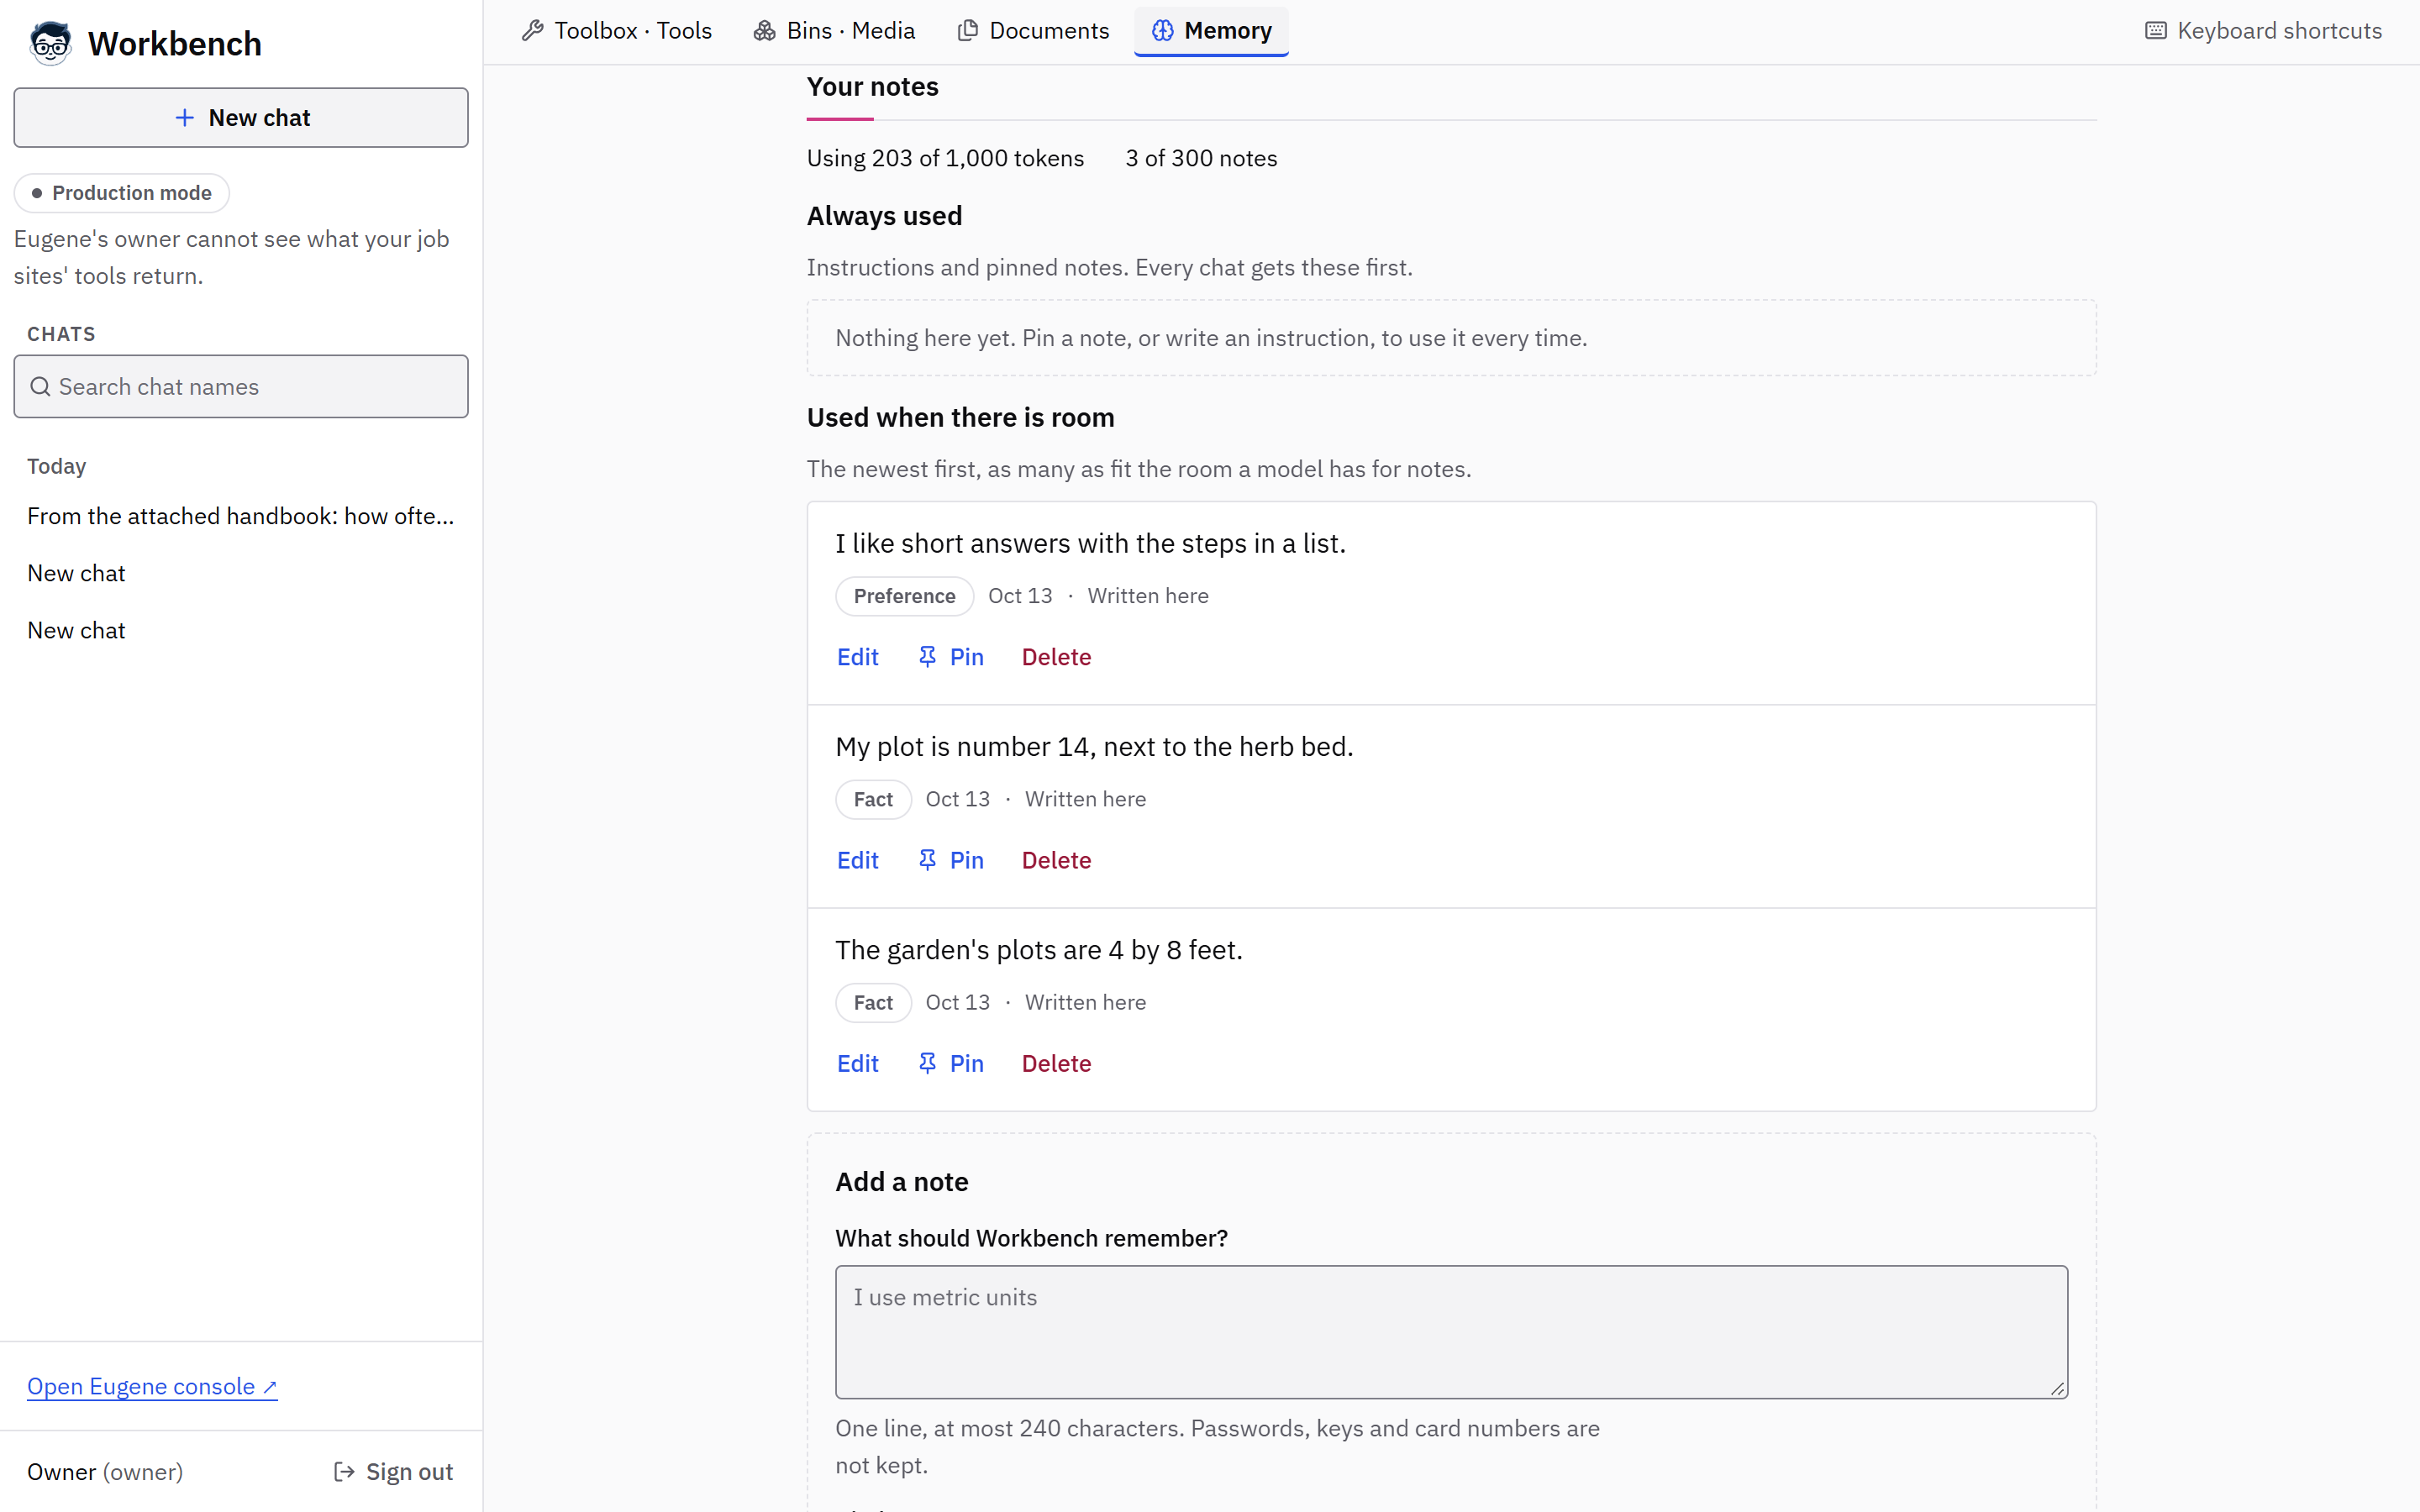The image size is (2420, 1512).
Task: Edit the garden's plots 4 by 8 note
Action: [858, 1063]
